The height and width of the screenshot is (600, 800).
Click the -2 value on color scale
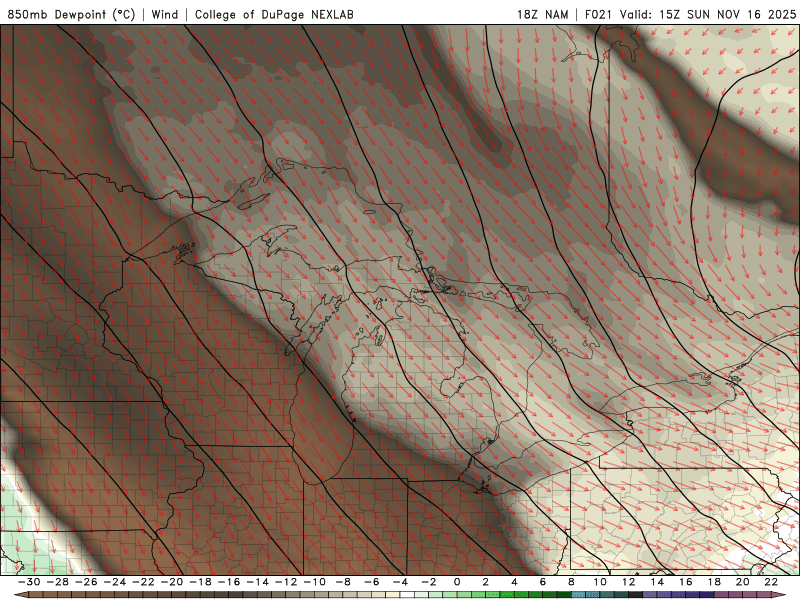429,582
